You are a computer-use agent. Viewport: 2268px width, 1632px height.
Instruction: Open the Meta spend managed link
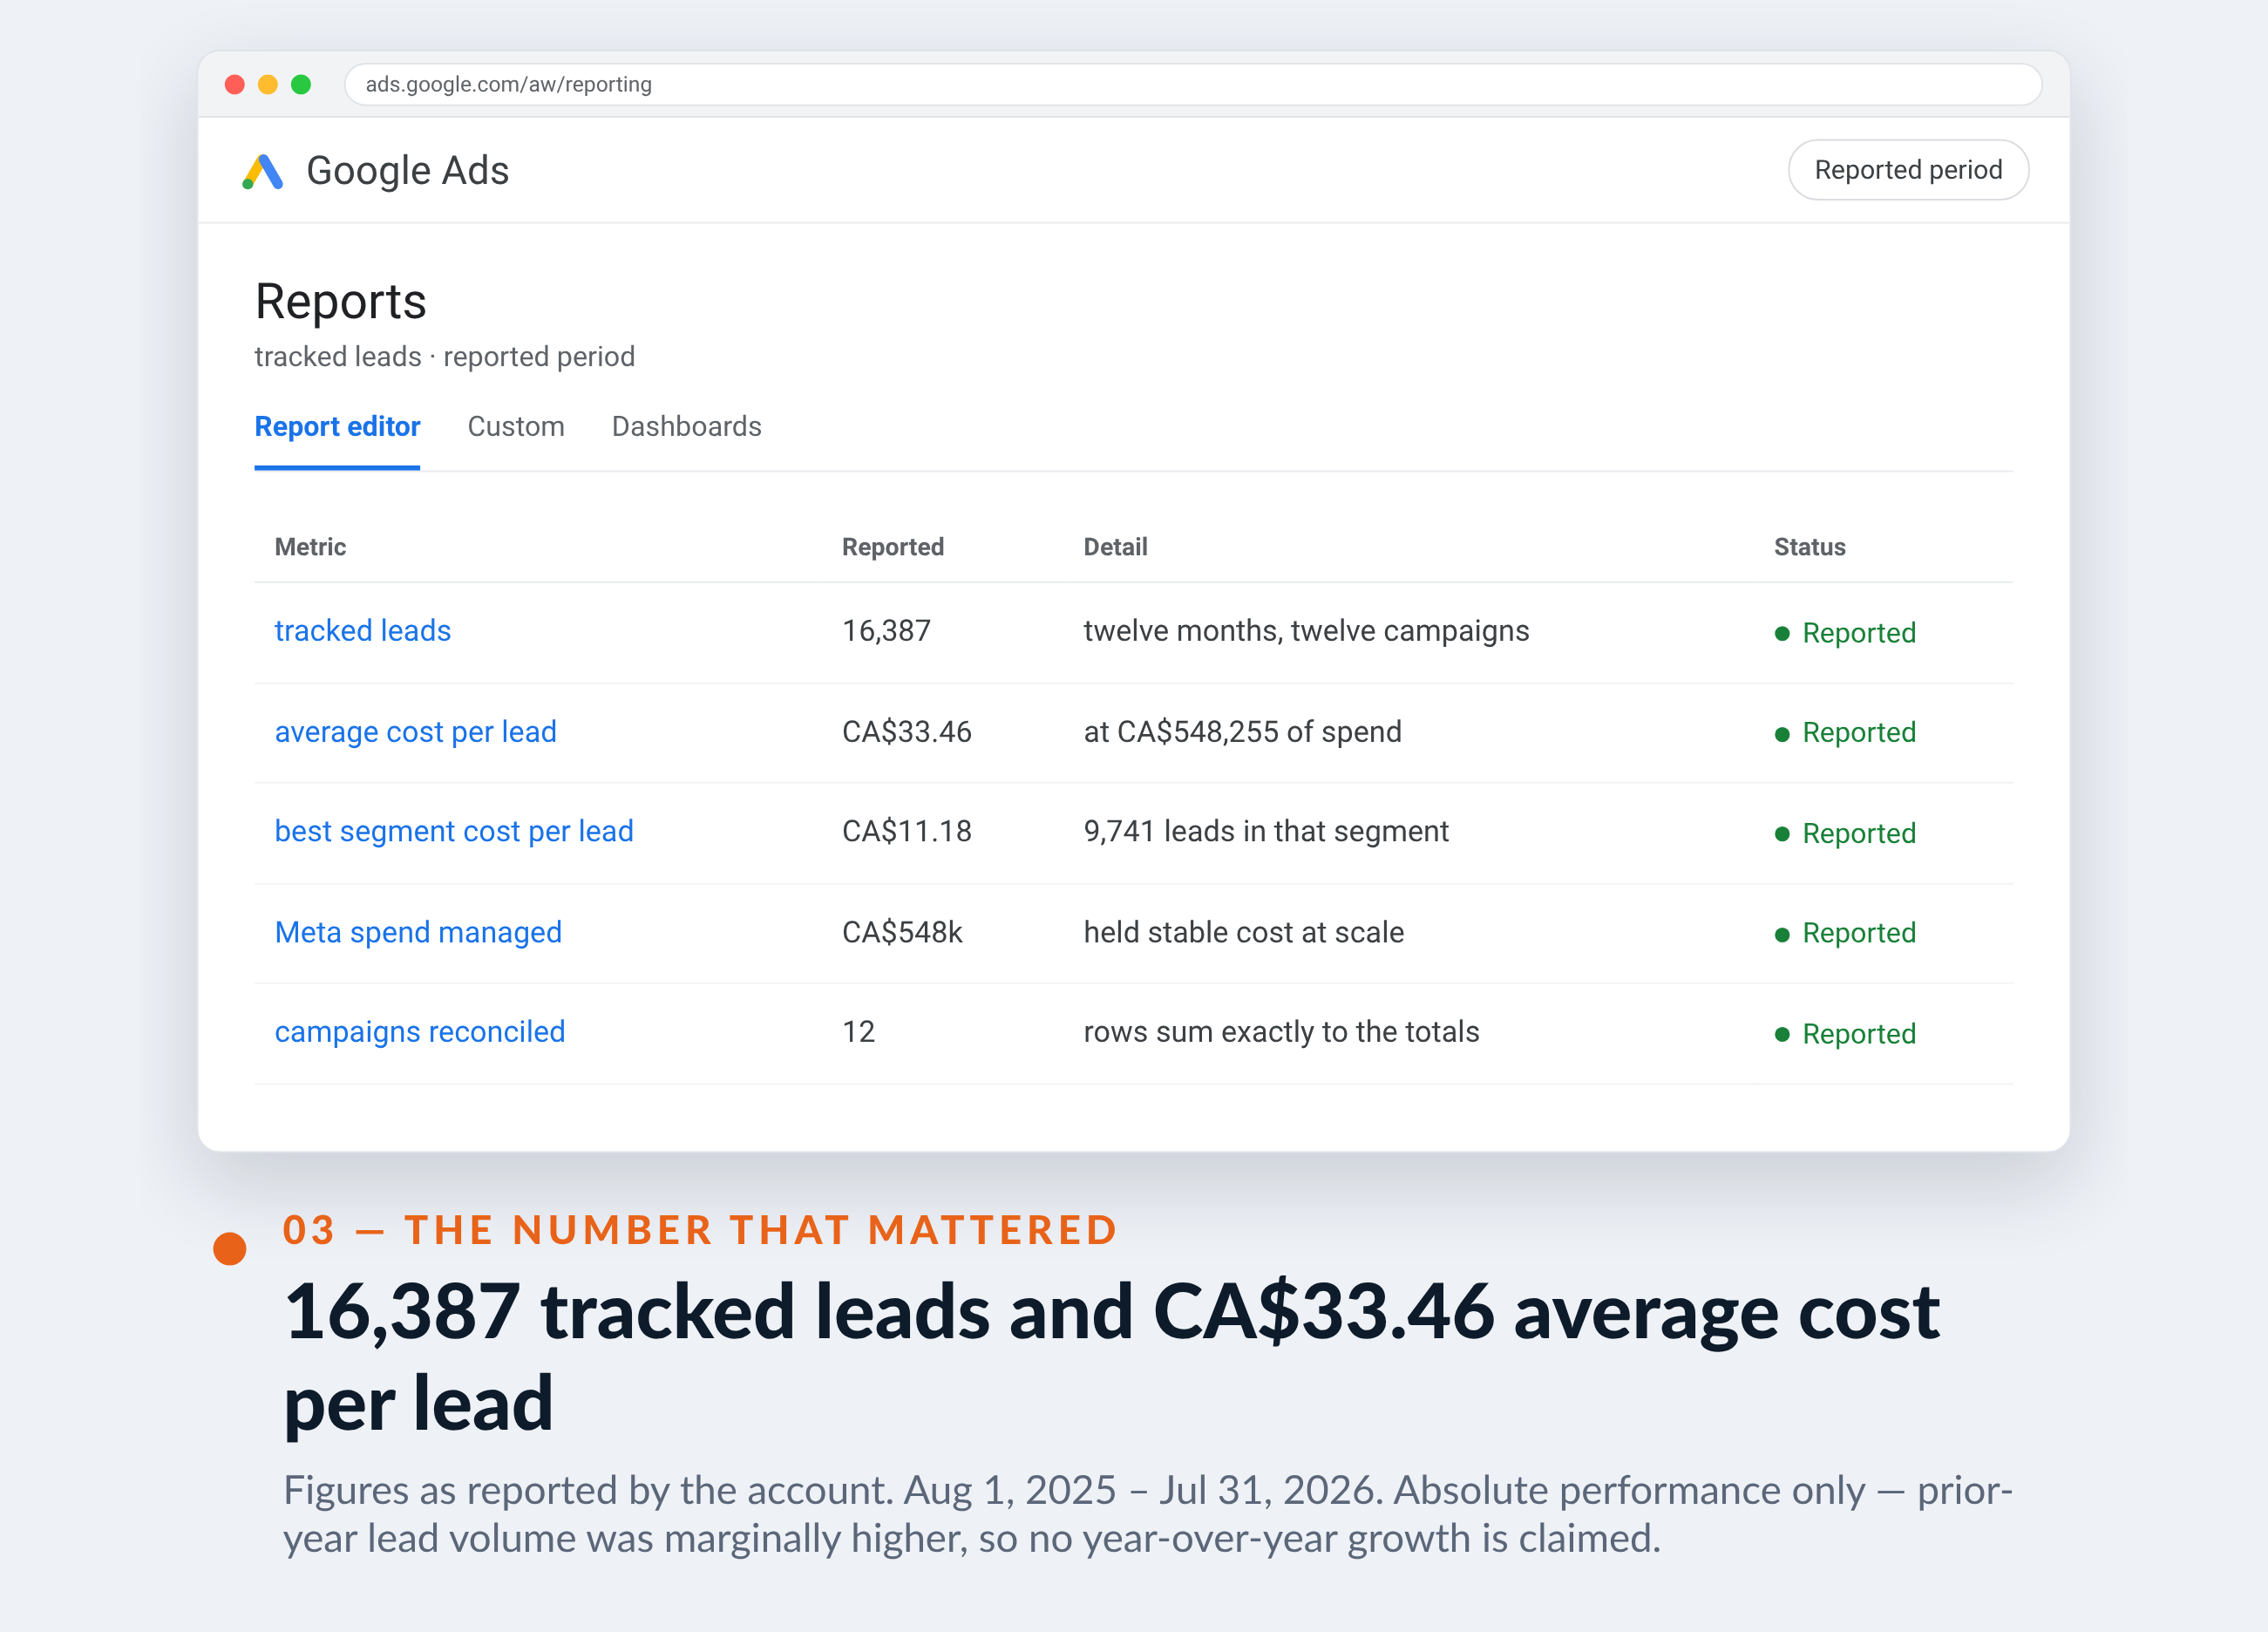tap(418, 932)
